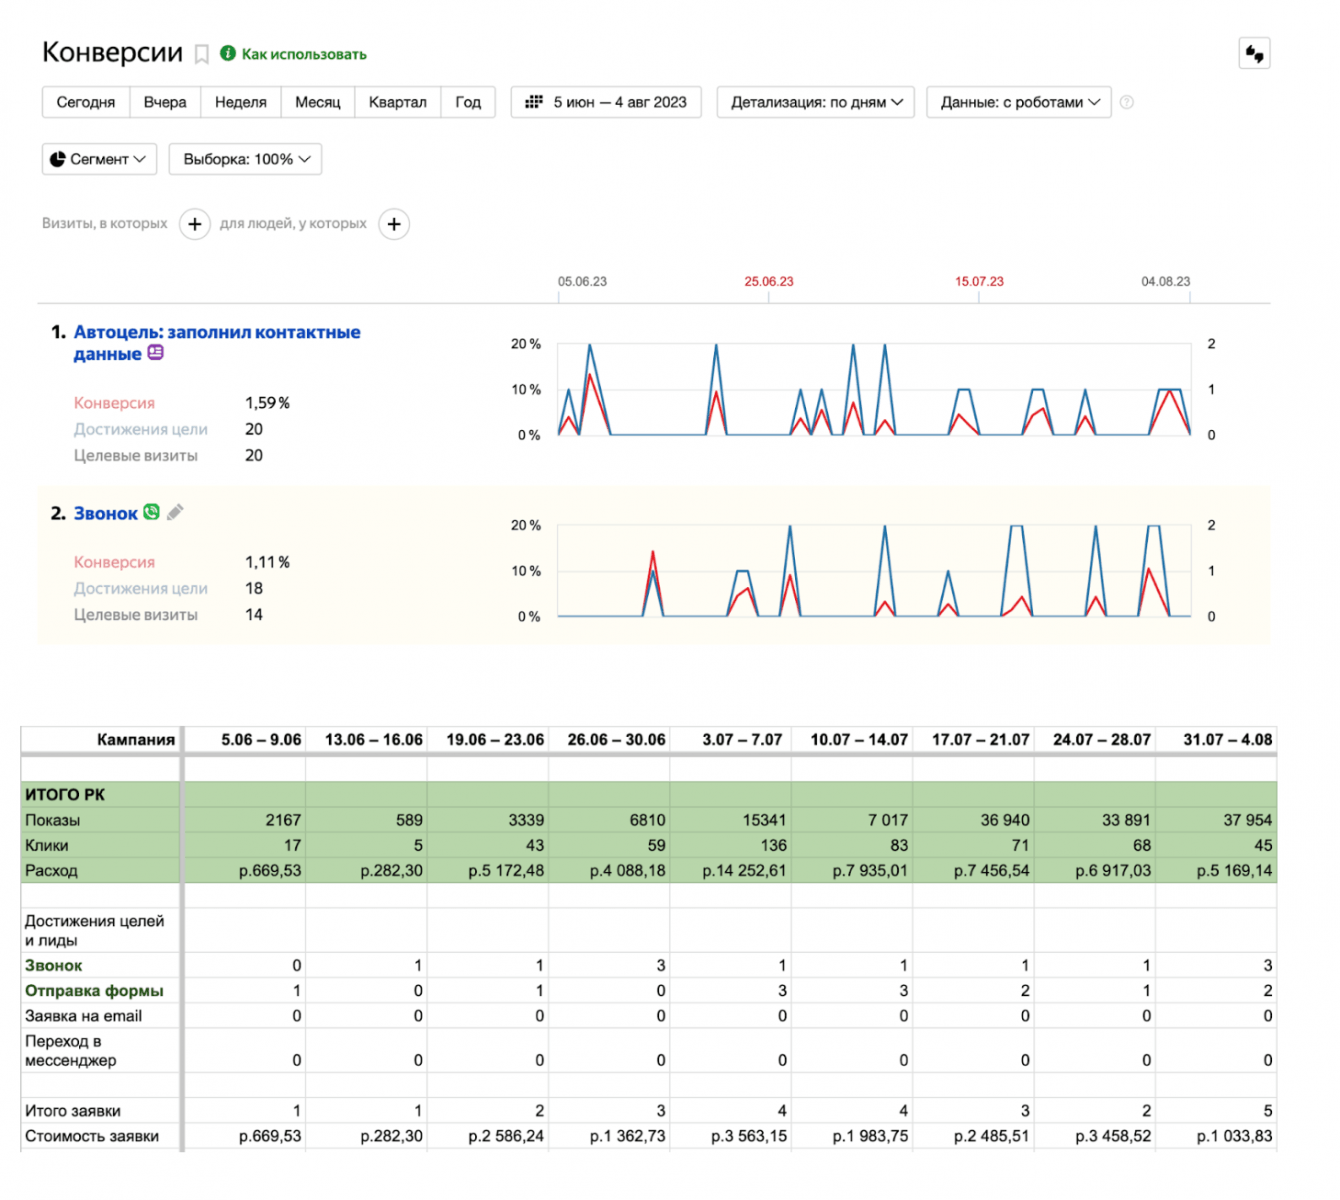
Task: Click the purple form icon after Автоцель goal
Action: [155, 353]
